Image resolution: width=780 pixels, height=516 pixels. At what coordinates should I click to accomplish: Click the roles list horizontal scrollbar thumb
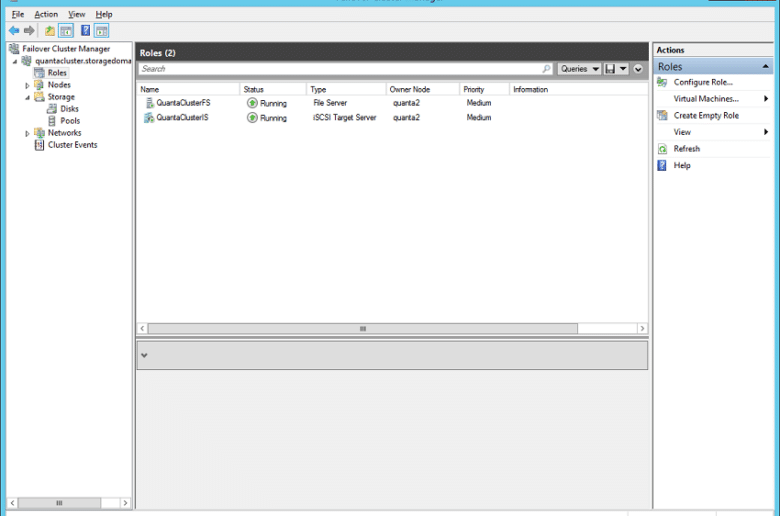click(363, 328)
